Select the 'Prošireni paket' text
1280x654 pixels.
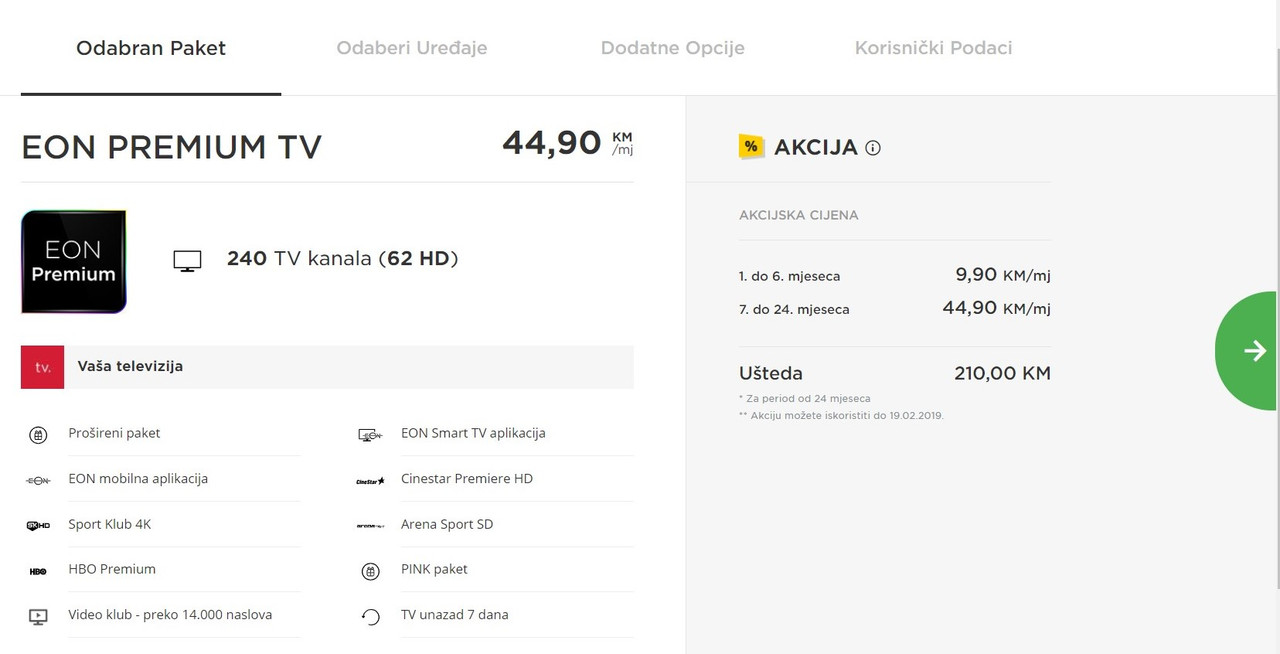pos(114,433)
